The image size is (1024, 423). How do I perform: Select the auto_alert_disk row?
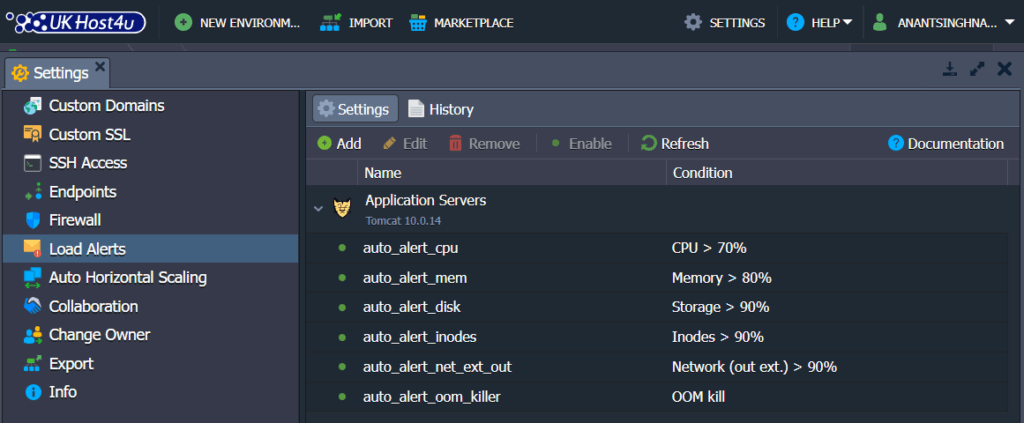(657, 307)
